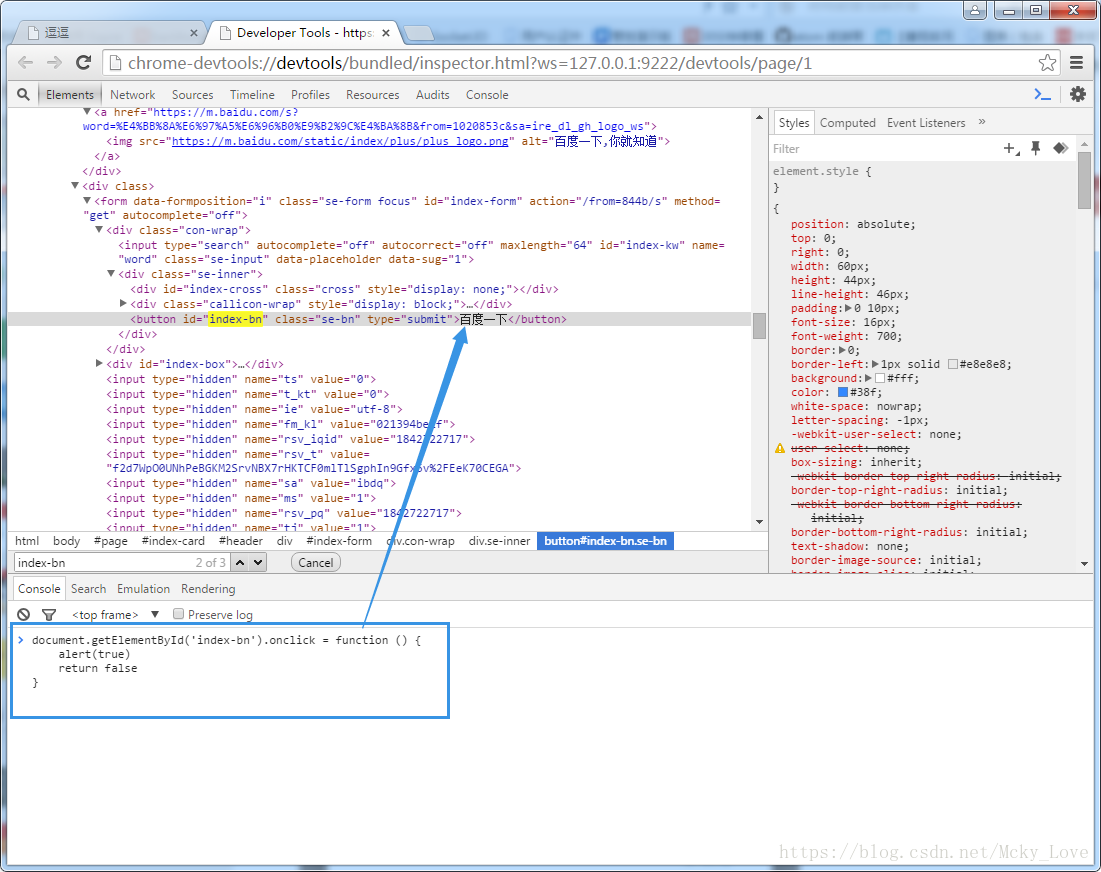Click the user profile icon in title bar
The height and width of the screenshot is (872, 1101).
coord(975,11)
